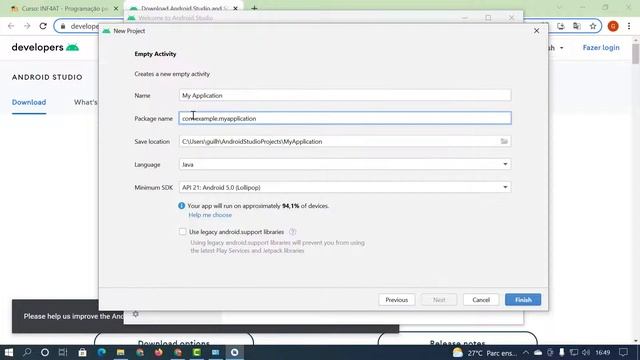Click the taskbar clock showing 16:49
Image resolution: width=640 pixels, height=360 pixels.
pyautogui.click(x=603, y=352)
